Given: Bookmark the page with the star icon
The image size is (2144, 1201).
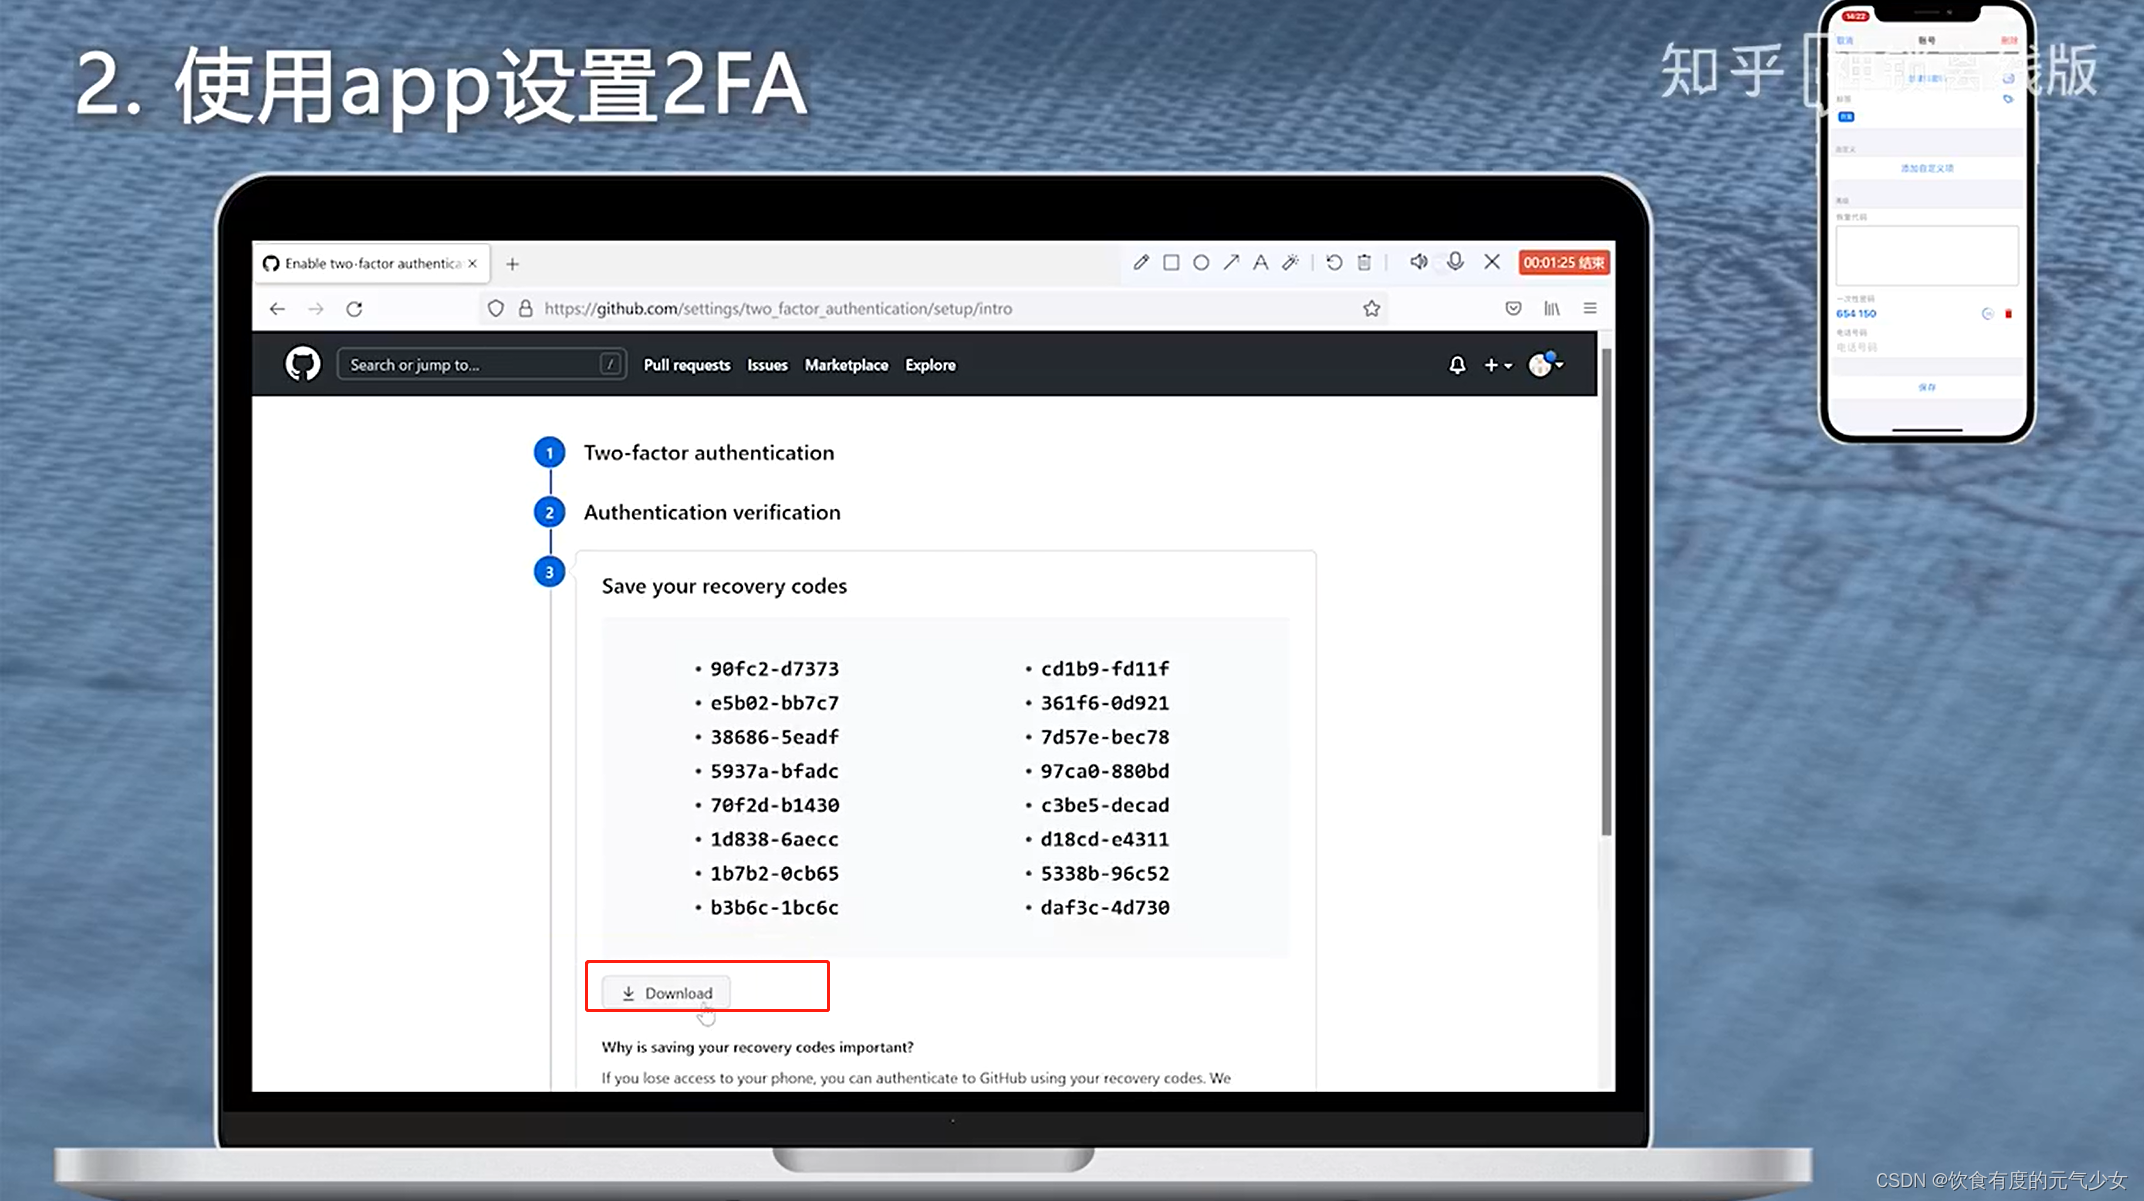Looking at the screenshot, I should click(1371, 308).
